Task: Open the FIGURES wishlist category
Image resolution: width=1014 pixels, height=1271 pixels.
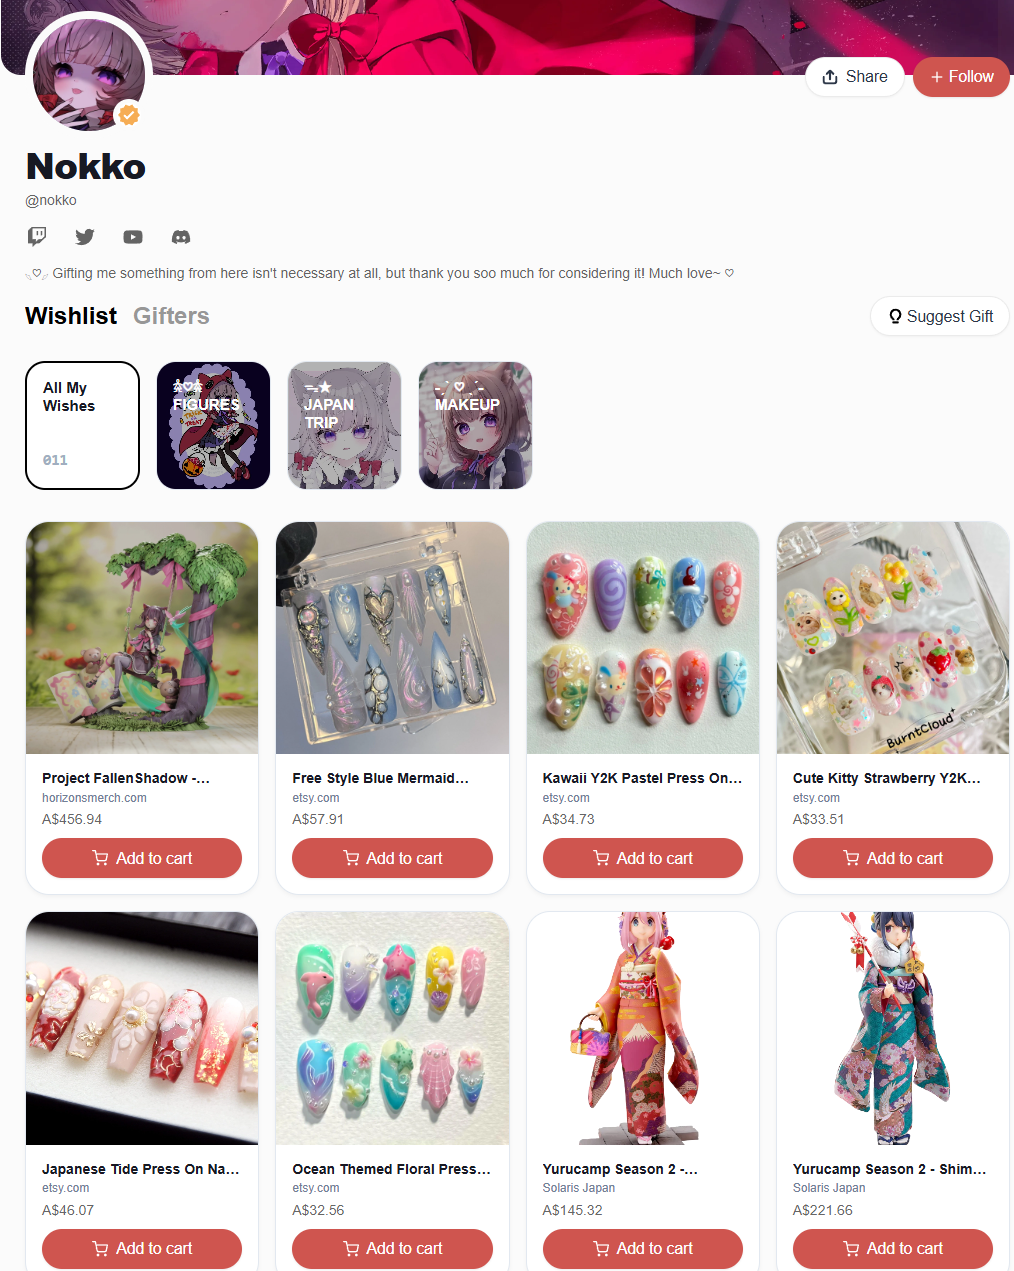Action: [213, 425]
